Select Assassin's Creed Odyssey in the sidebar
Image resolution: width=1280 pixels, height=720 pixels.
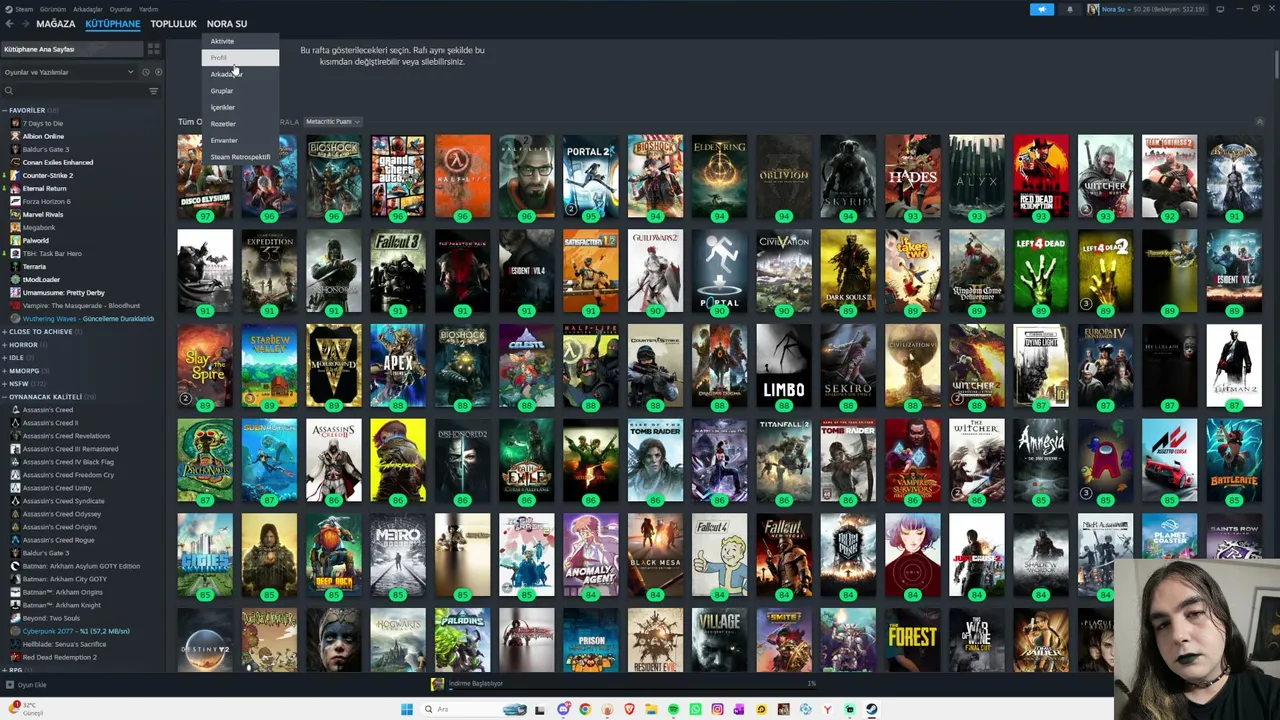point(61,514)
